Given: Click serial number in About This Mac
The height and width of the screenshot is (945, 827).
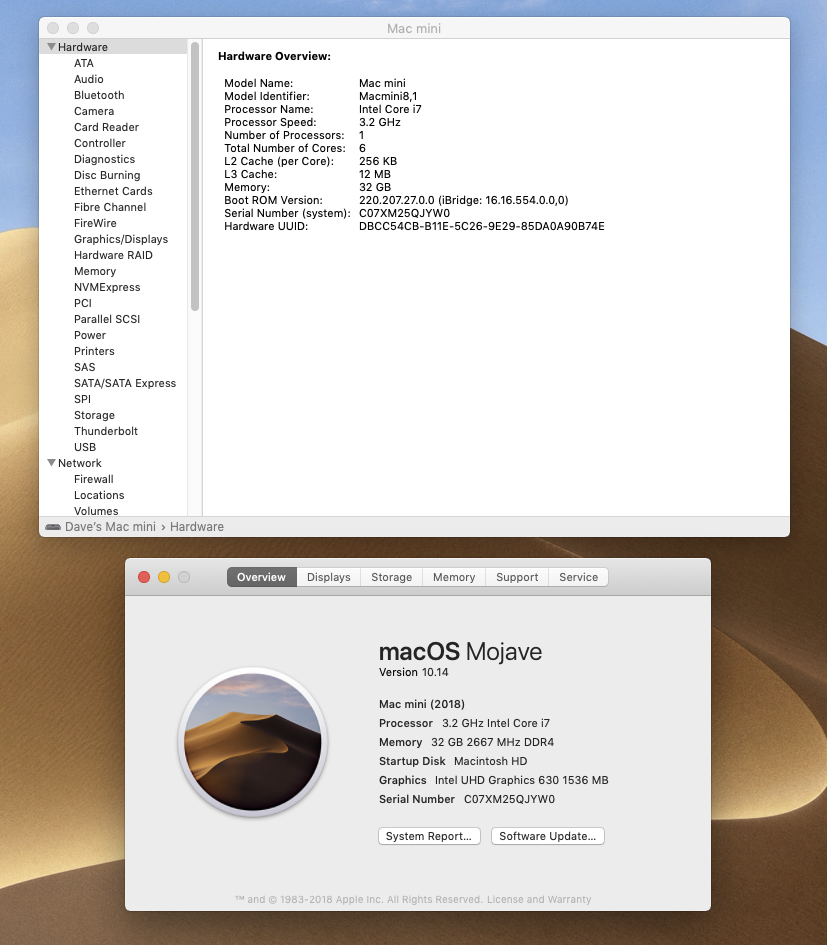Looking at the screenshot, I should [x=509, y=799].
